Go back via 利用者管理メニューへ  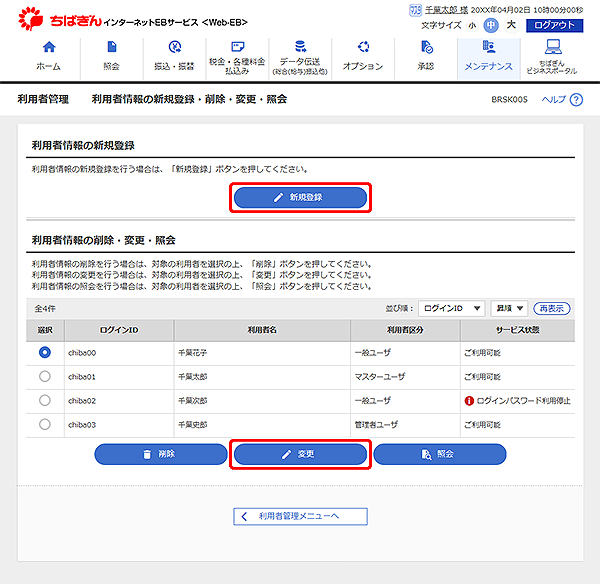pyautogui.click(x=300, y=516)
